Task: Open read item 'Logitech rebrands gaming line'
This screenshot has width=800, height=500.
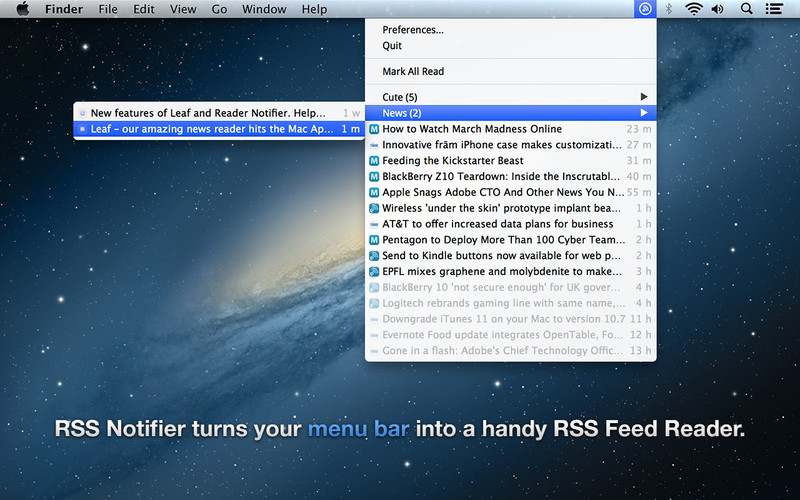Action: [x=511, y=303]
